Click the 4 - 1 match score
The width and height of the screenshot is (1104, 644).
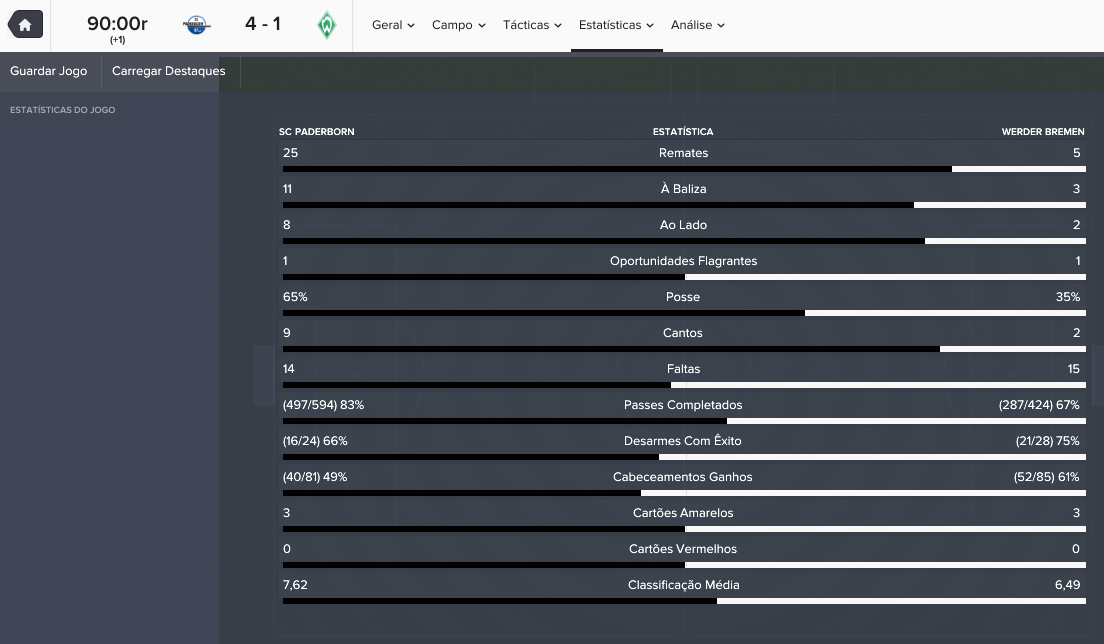[263, 24]
